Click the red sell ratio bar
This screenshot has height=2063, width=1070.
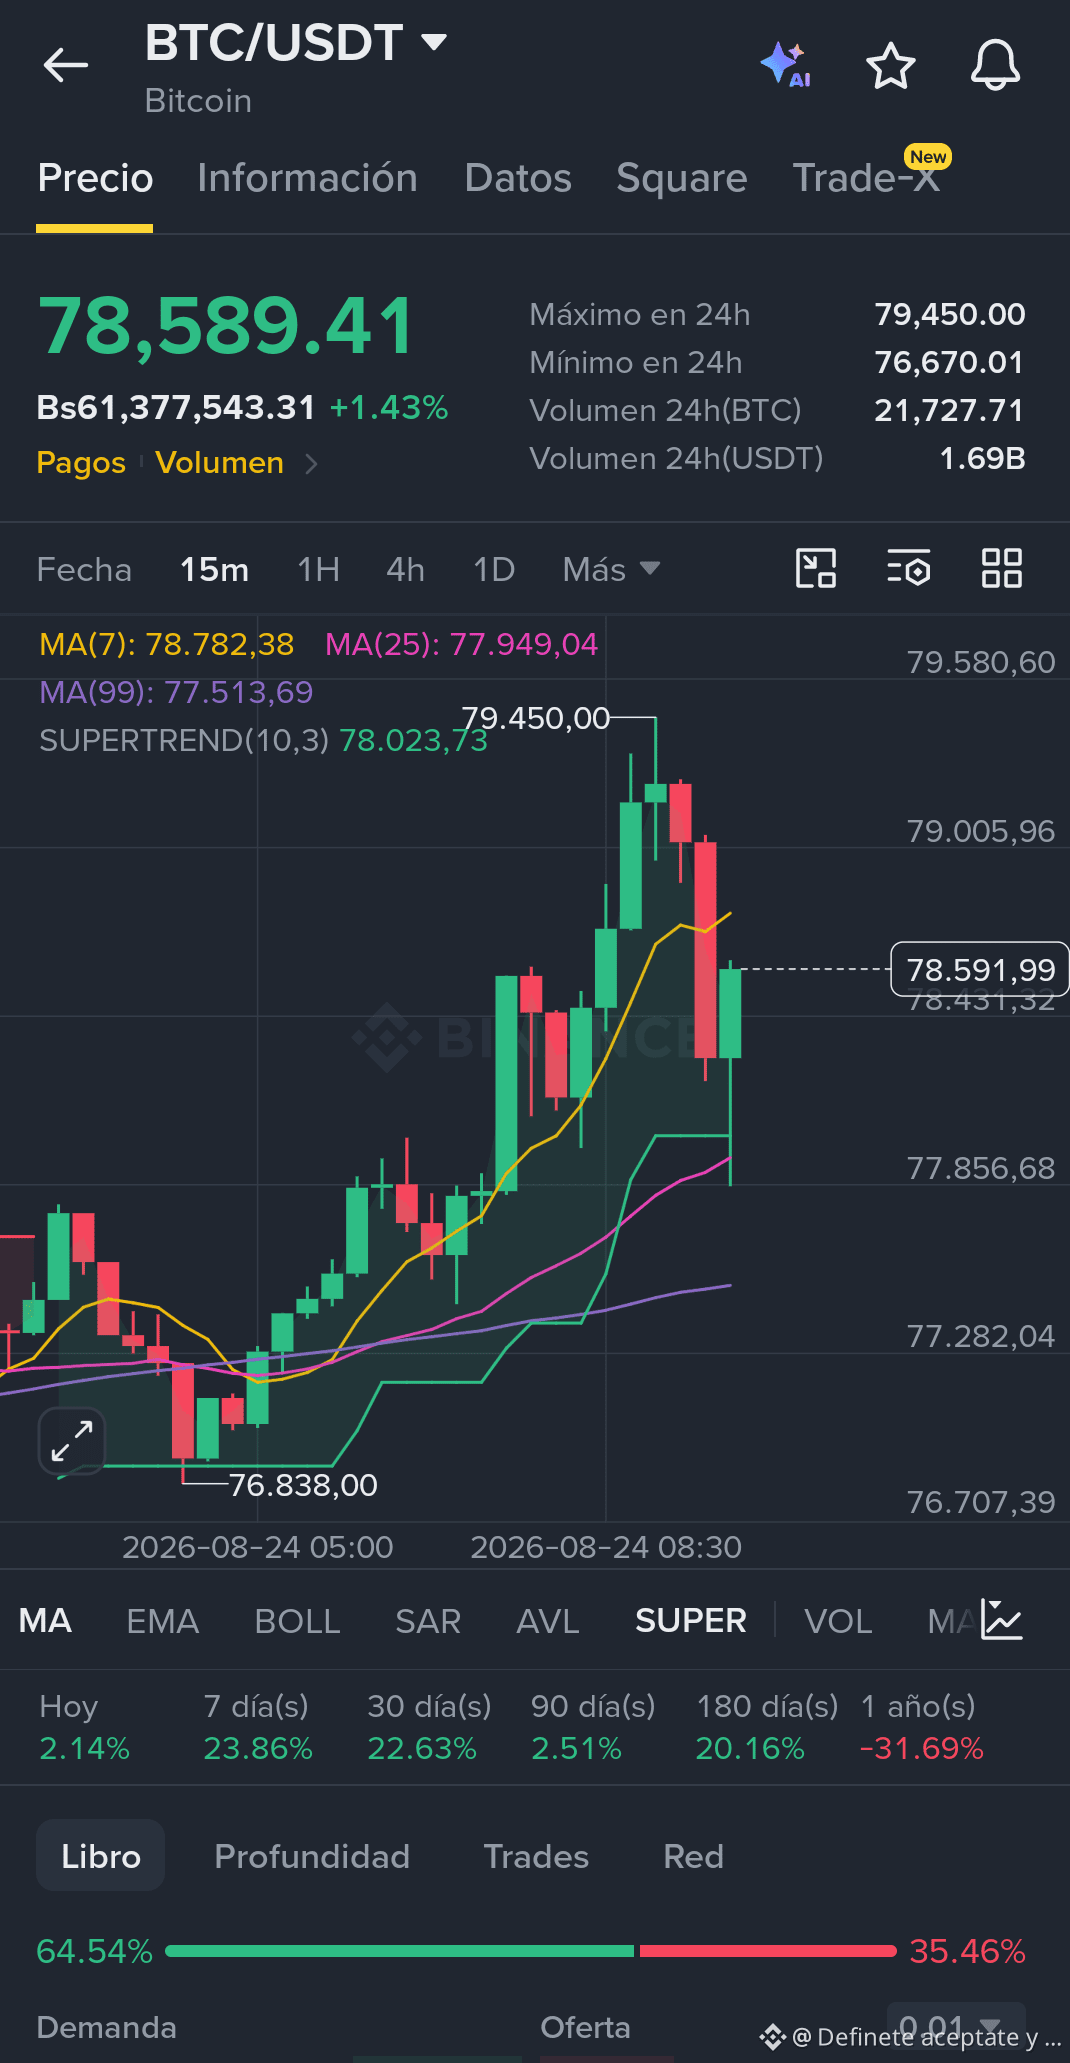(x=768, y=1951)
